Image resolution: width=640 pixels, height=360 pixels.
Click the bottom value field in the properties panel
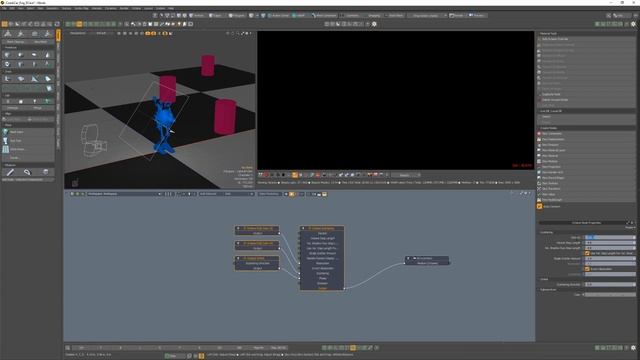(610, 294)
